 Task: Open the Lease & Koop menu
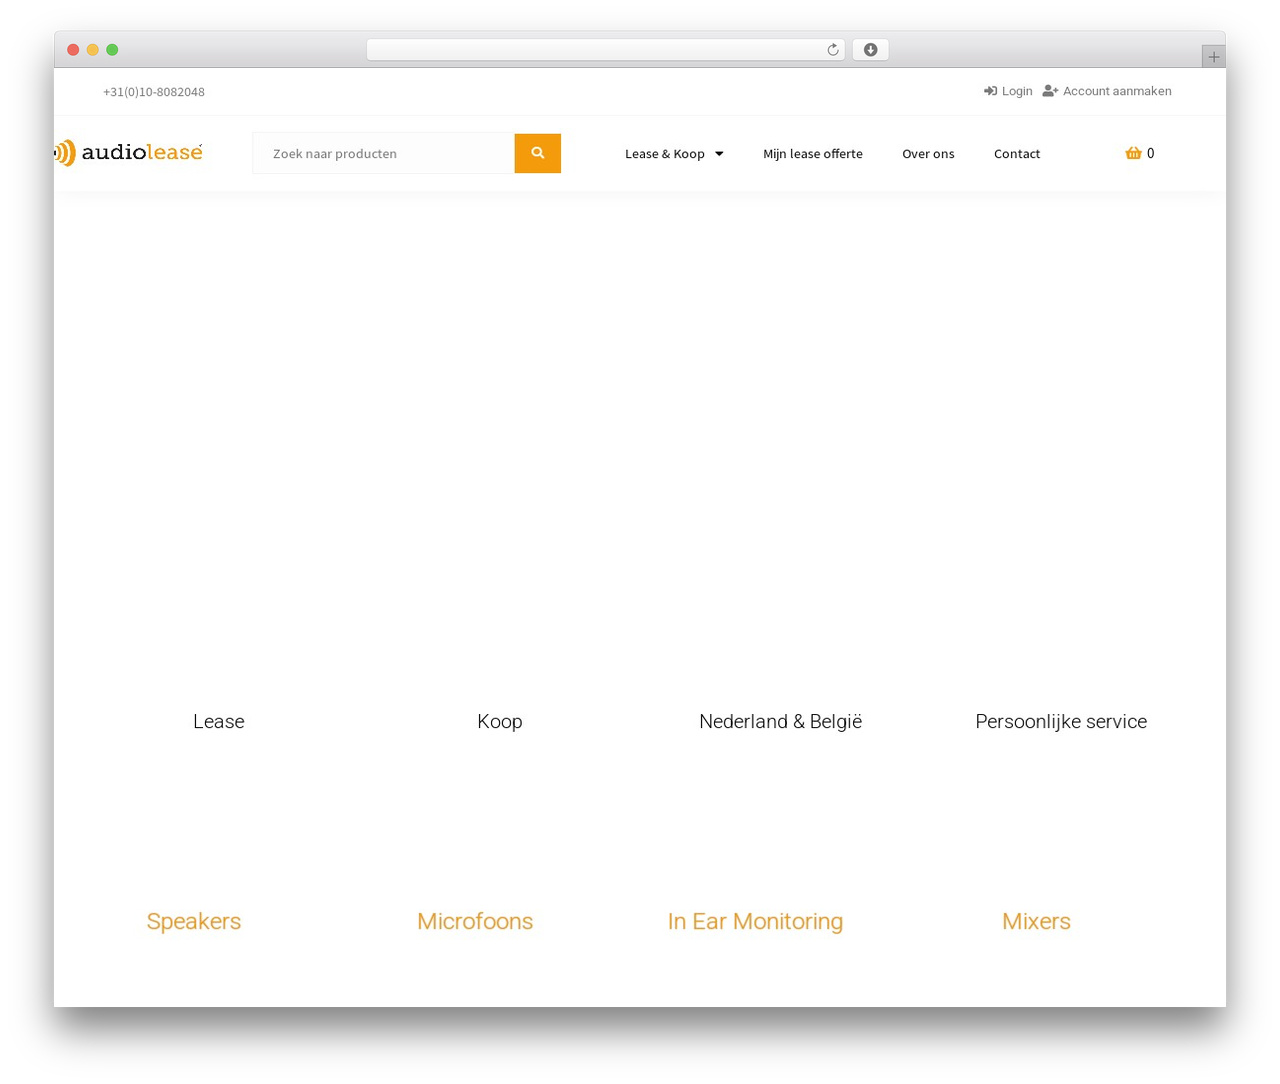click(x=665, y=154)
